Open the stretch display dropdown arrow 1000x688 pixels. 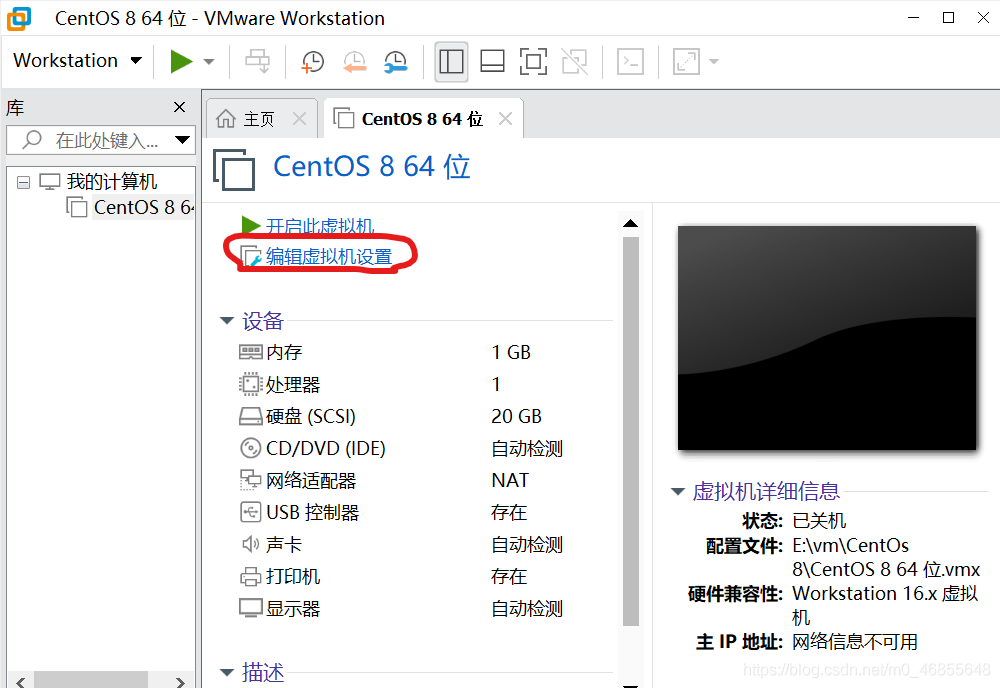pos(714,62)
